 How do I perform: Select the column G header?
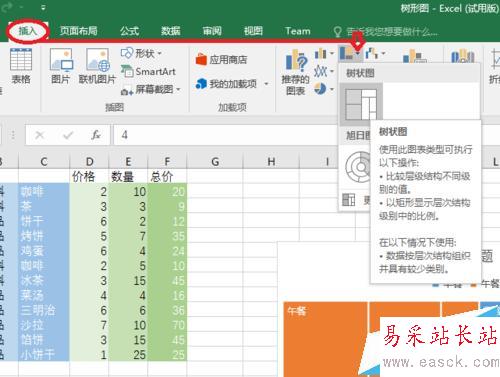(215, 162)
